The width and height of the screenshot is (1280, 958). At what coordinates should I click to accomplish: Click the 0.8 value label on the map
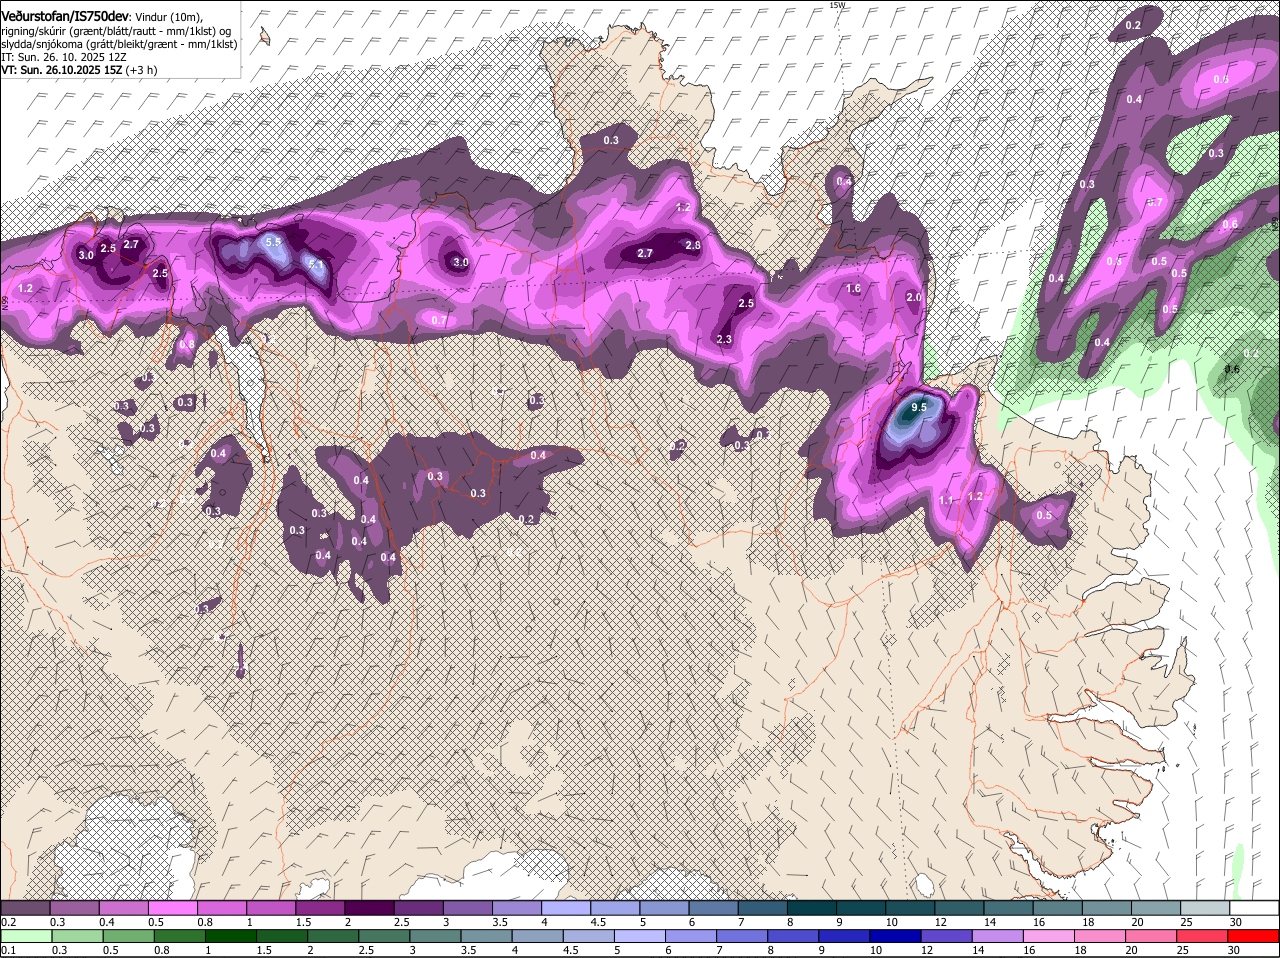coord(187,345)
